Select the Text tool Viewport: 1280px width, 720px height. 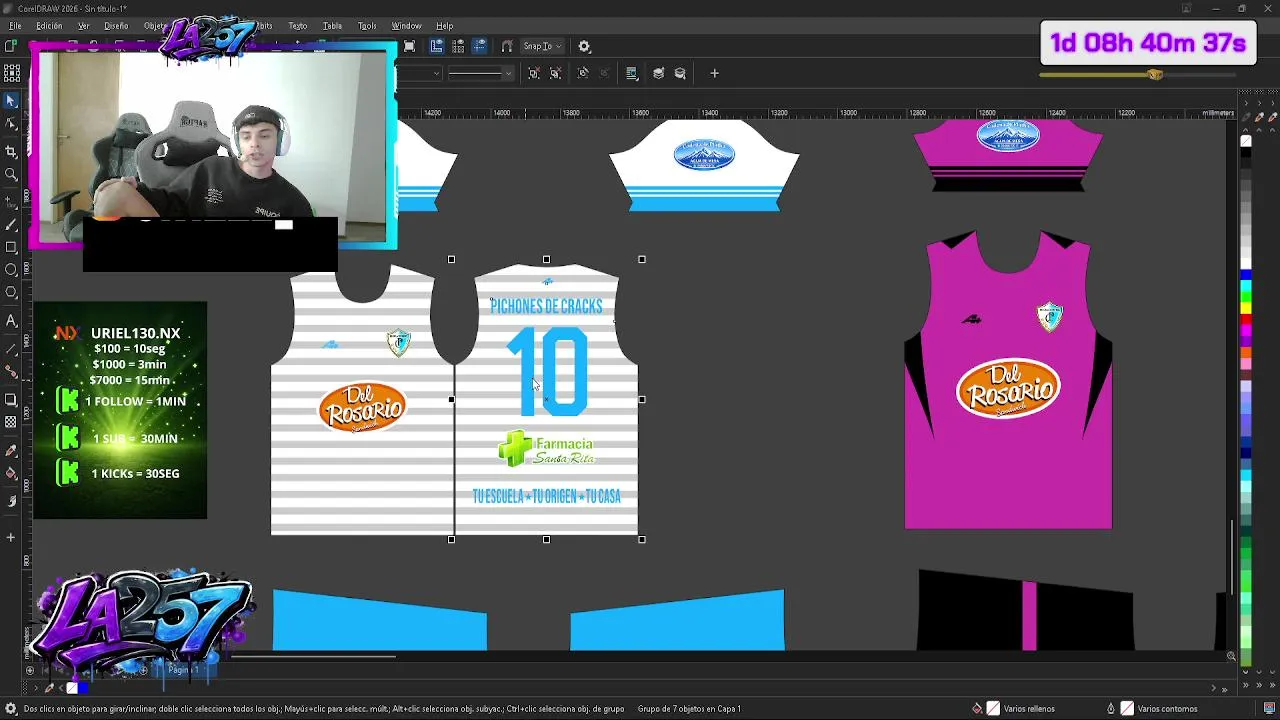click(x=11, y=321)
